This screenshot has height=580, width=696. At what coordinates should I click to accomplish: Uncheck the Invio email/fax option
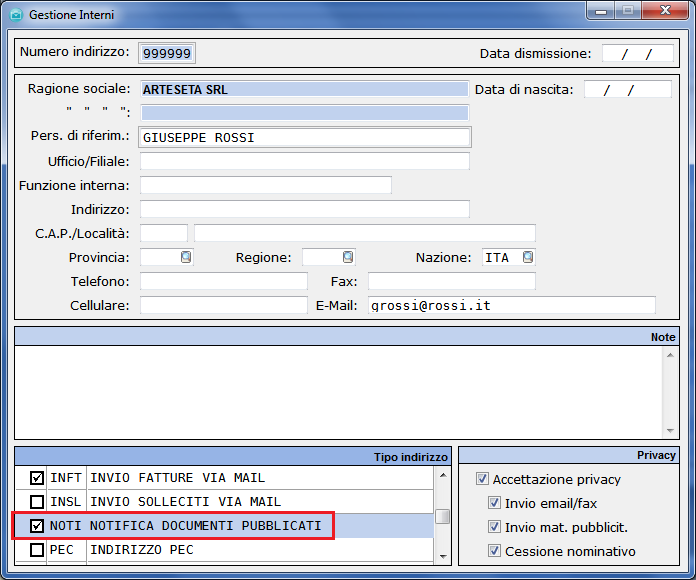click(495, 503)
